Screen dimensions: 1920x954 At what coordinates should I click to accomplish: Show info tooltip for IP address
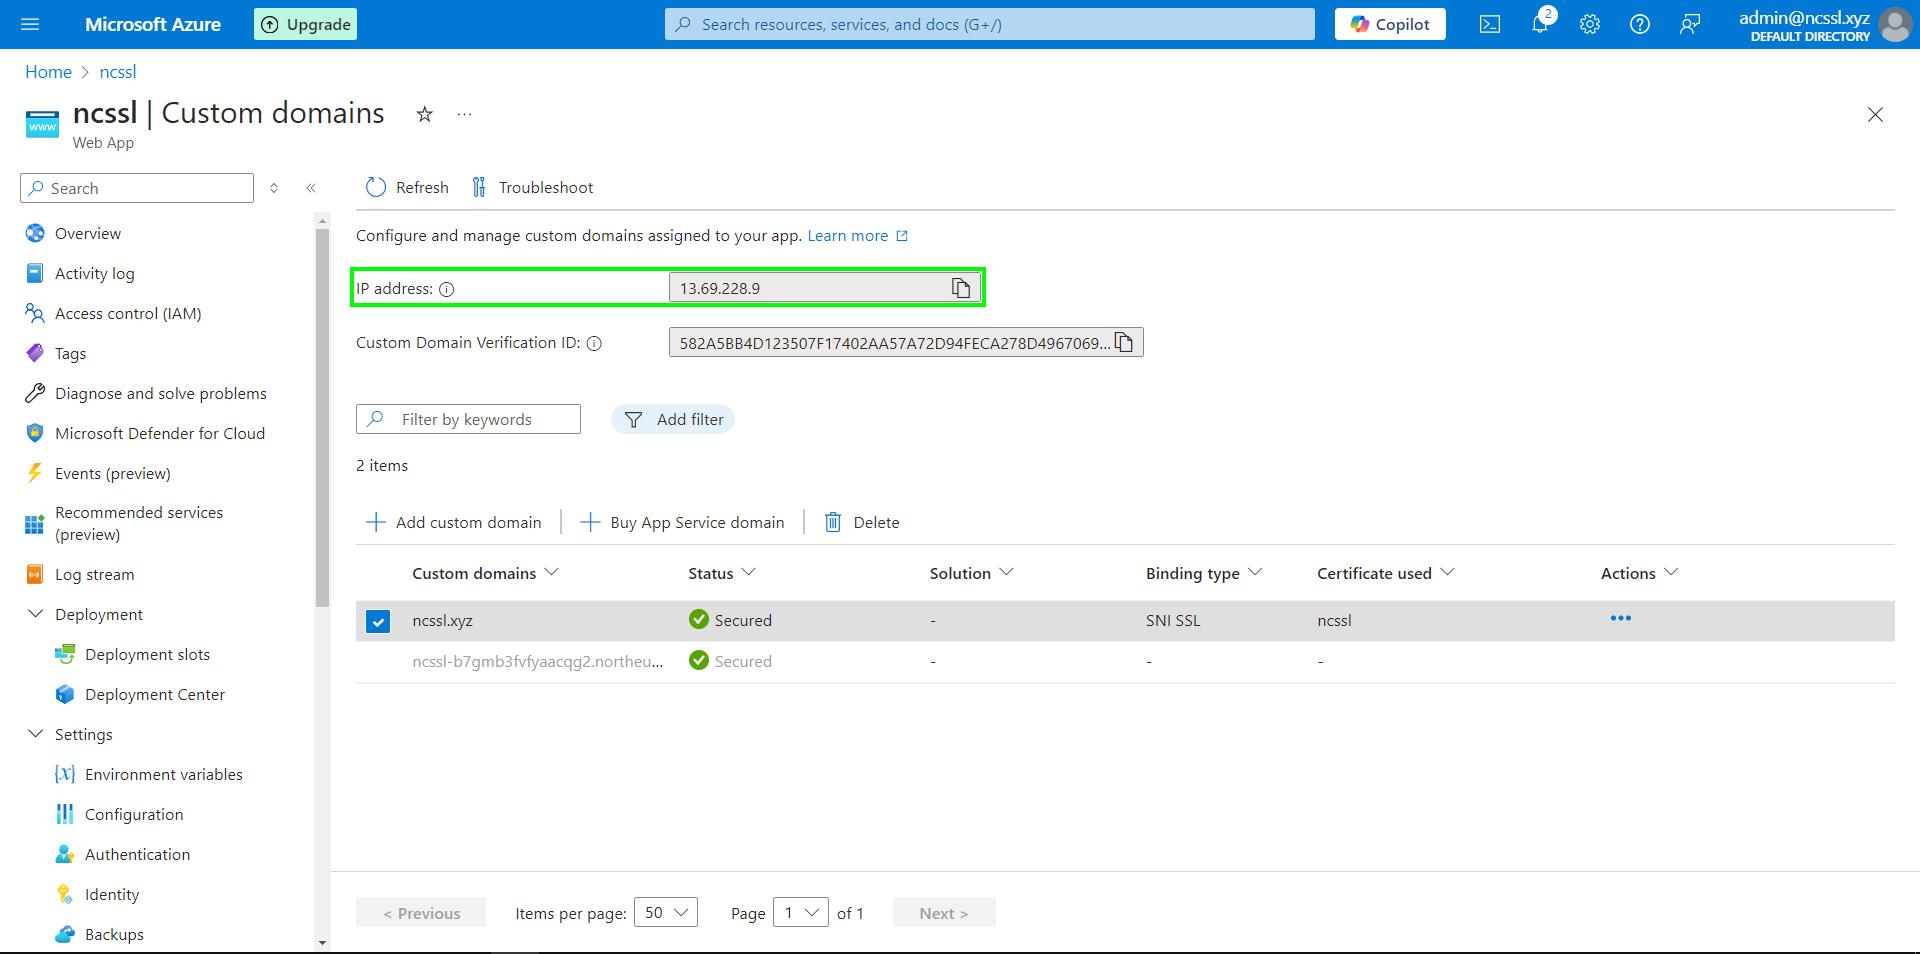click(x=447, y=289)
